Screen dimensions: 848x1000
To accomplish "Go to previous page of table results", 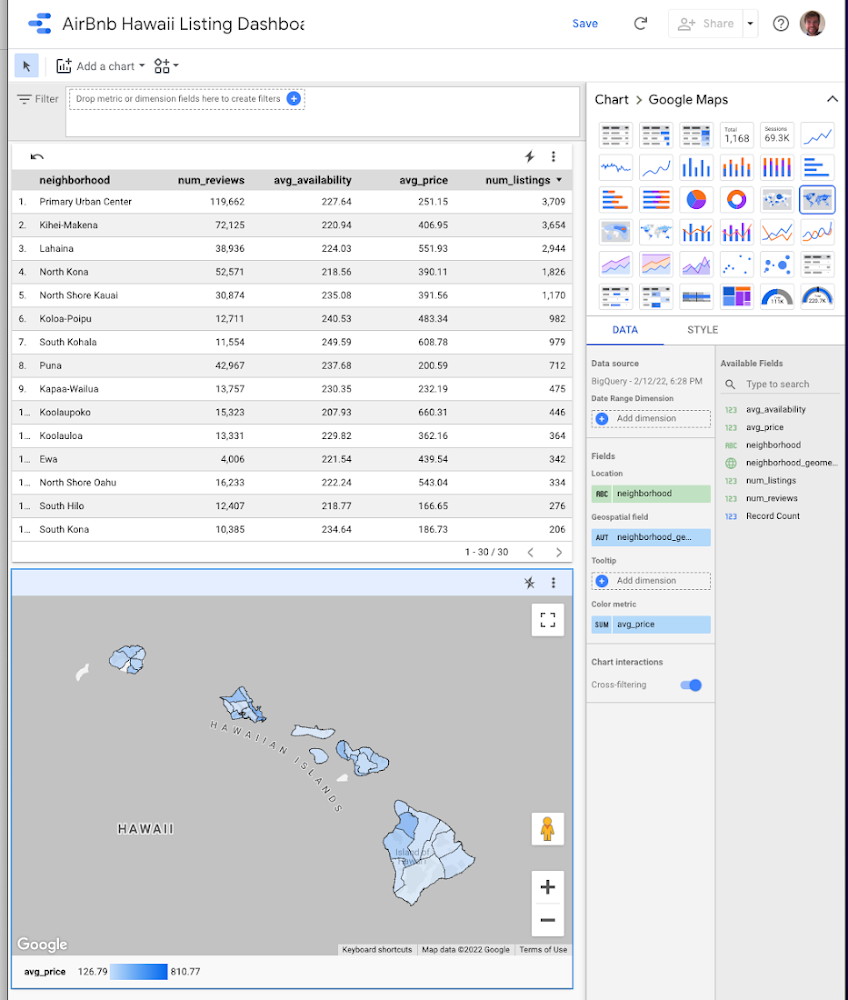I will click(530, 552).
